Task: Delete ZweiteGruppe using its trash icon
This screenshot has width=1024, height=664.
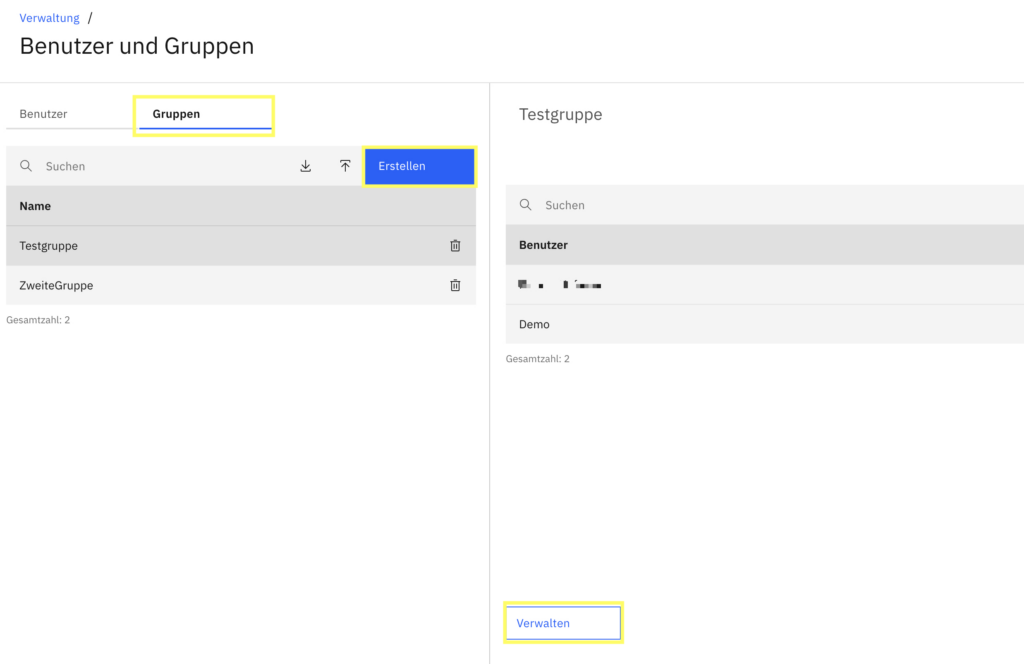Action: point(455,285)
